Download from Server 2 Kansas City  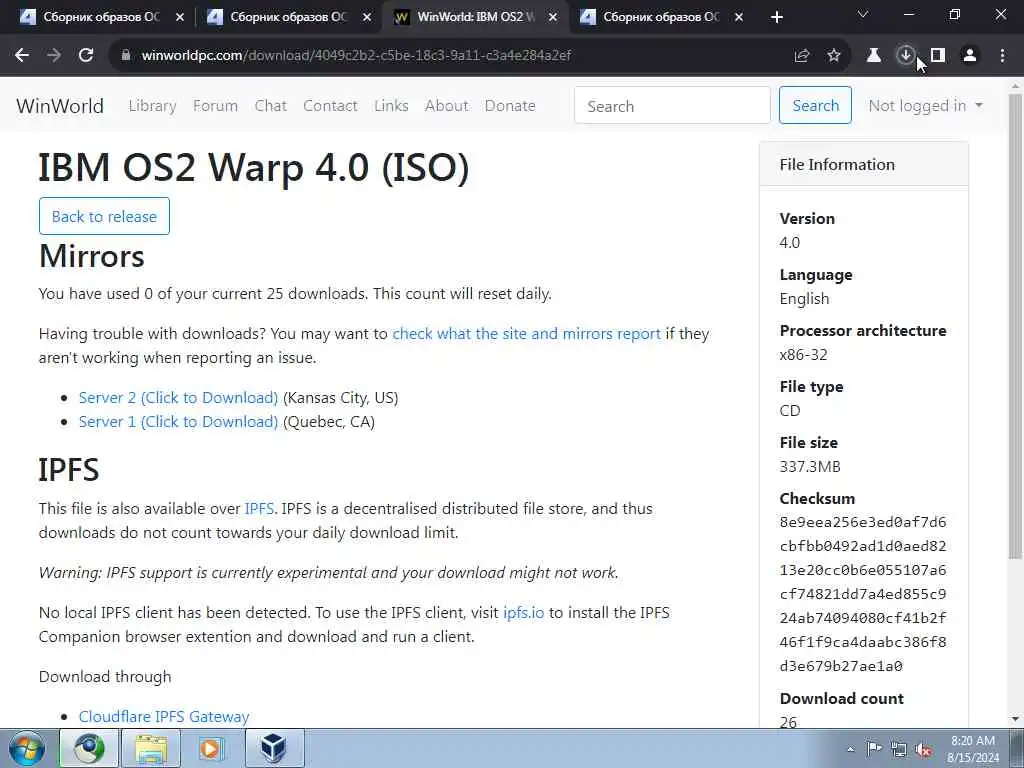pos(178,398)
